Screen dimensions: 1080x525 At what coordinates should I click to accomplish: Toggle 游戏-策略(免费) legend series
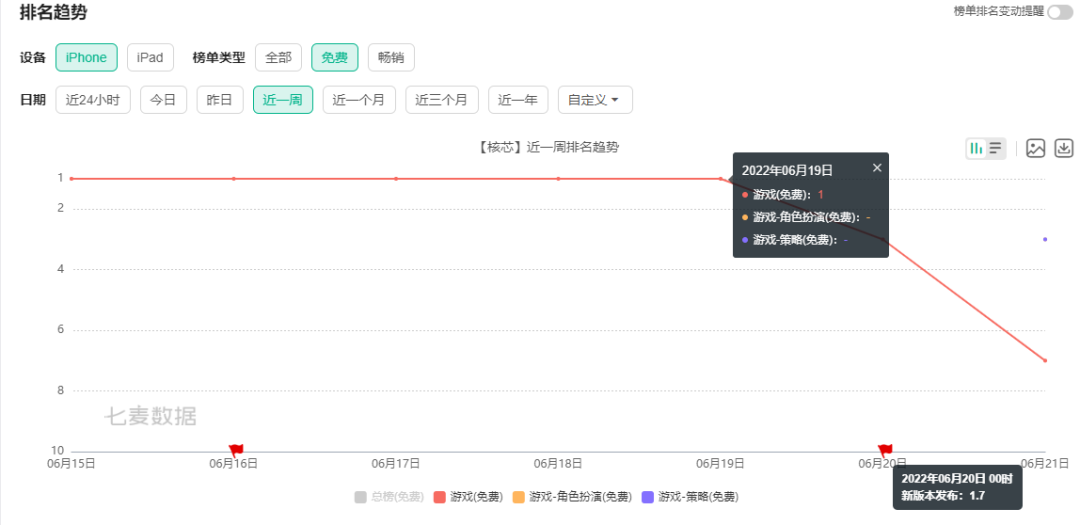point(689,497)
